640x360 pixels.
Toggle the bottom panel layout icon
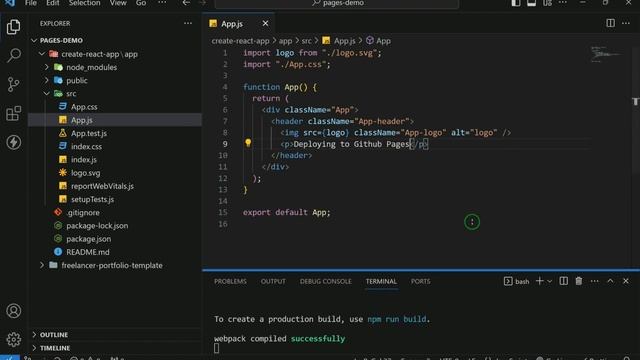[531, 3]
